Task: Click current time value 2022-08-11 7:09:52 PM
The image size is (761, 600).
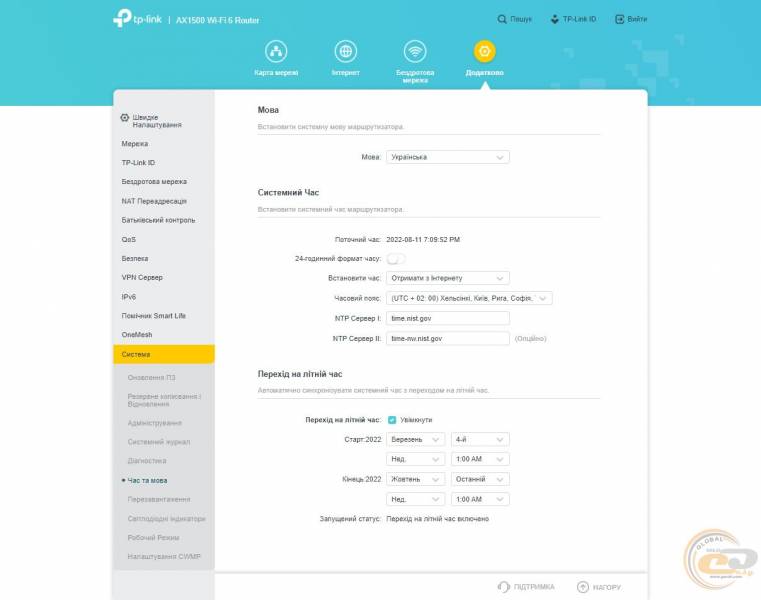Action: (423, 239)
